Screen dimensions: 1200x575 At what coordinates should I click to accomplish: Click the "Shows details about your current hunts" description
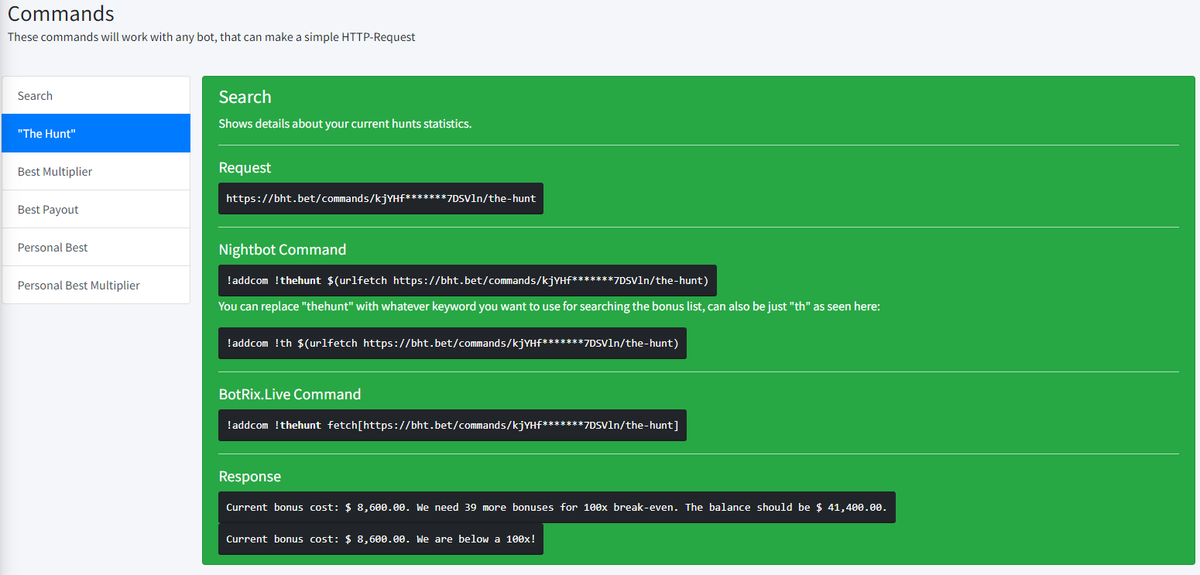[x=345, y=124]
